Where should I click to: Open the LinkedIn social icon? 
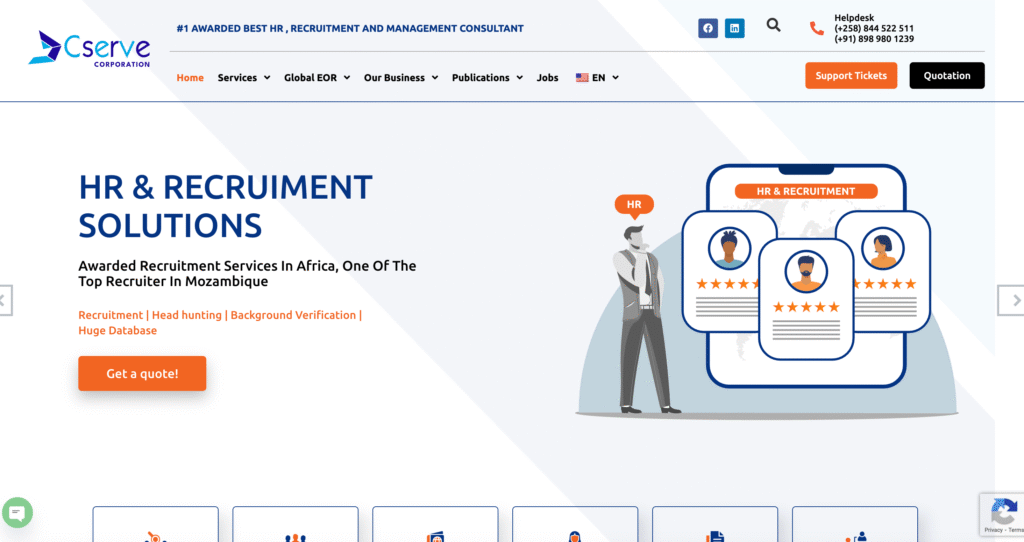click(x=735, y=28)
